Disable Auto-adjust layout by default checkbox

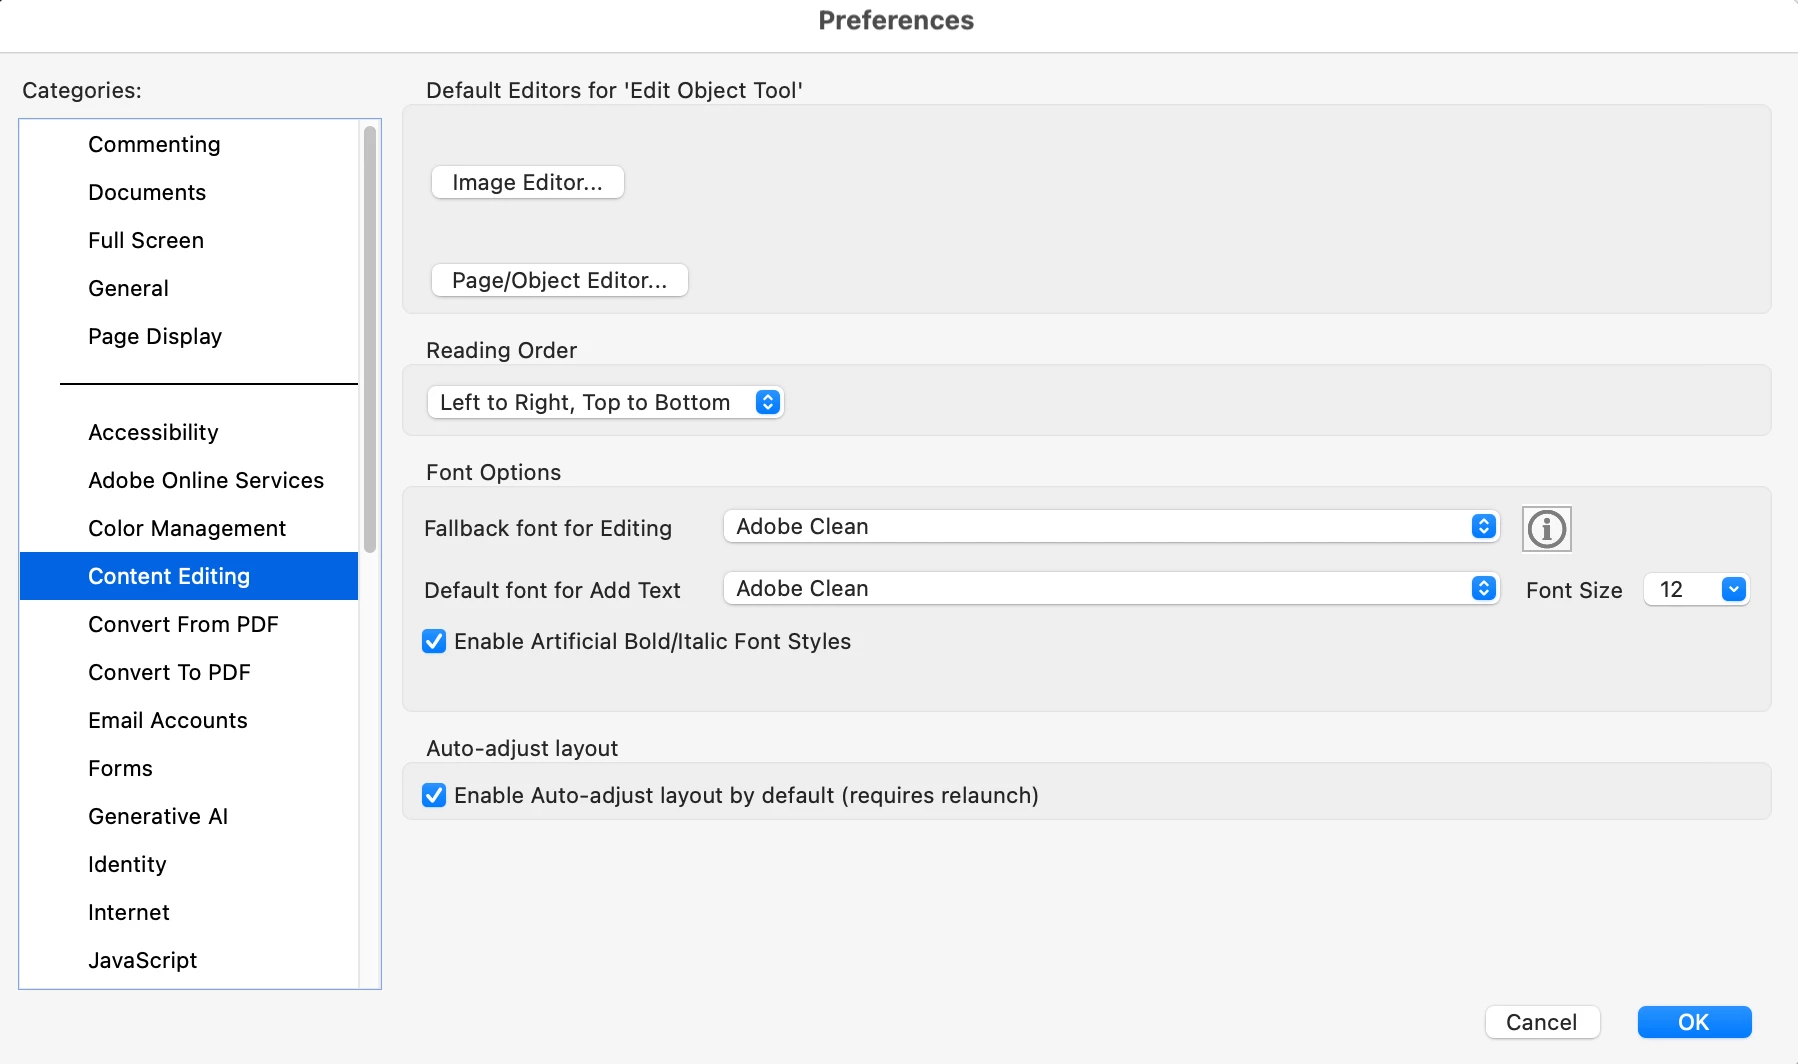pyautogui.click(x=434, y=796)
